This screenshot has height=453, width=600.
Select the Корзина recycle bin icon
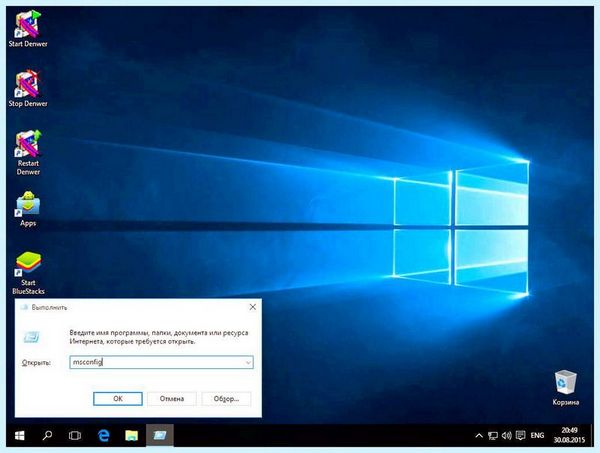point(565,388)
